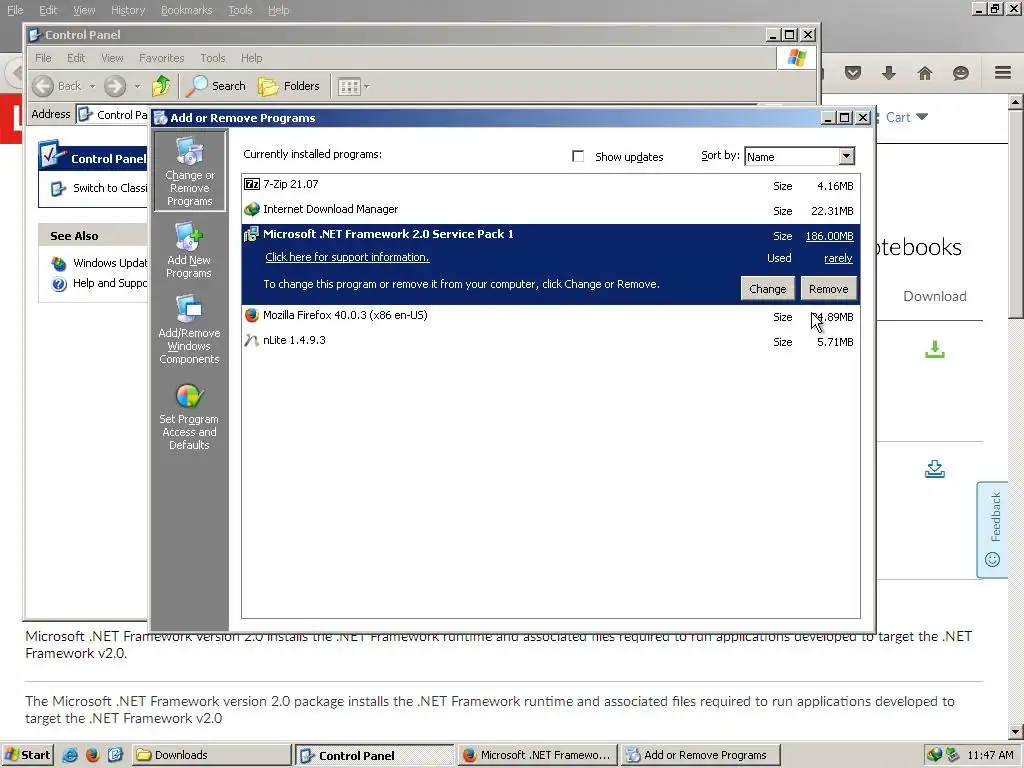Click the .NET Framework program icon
1024x768 pixels.
point(251,234)
